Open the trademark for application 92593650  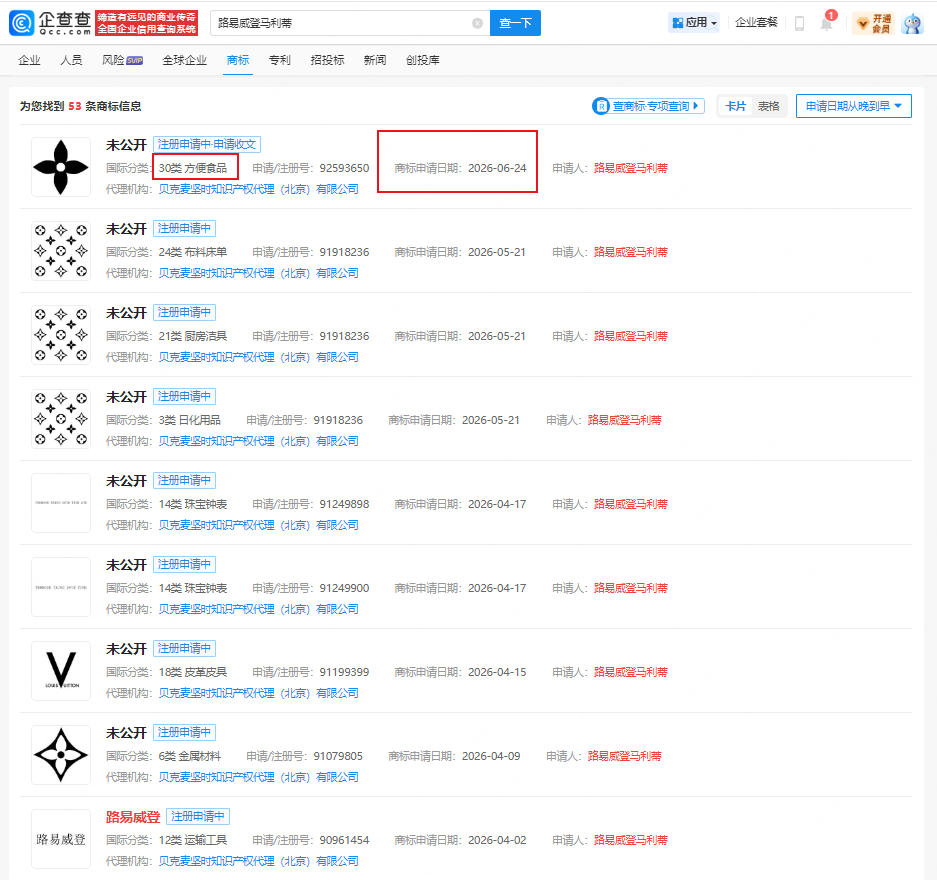click(61, 167)
